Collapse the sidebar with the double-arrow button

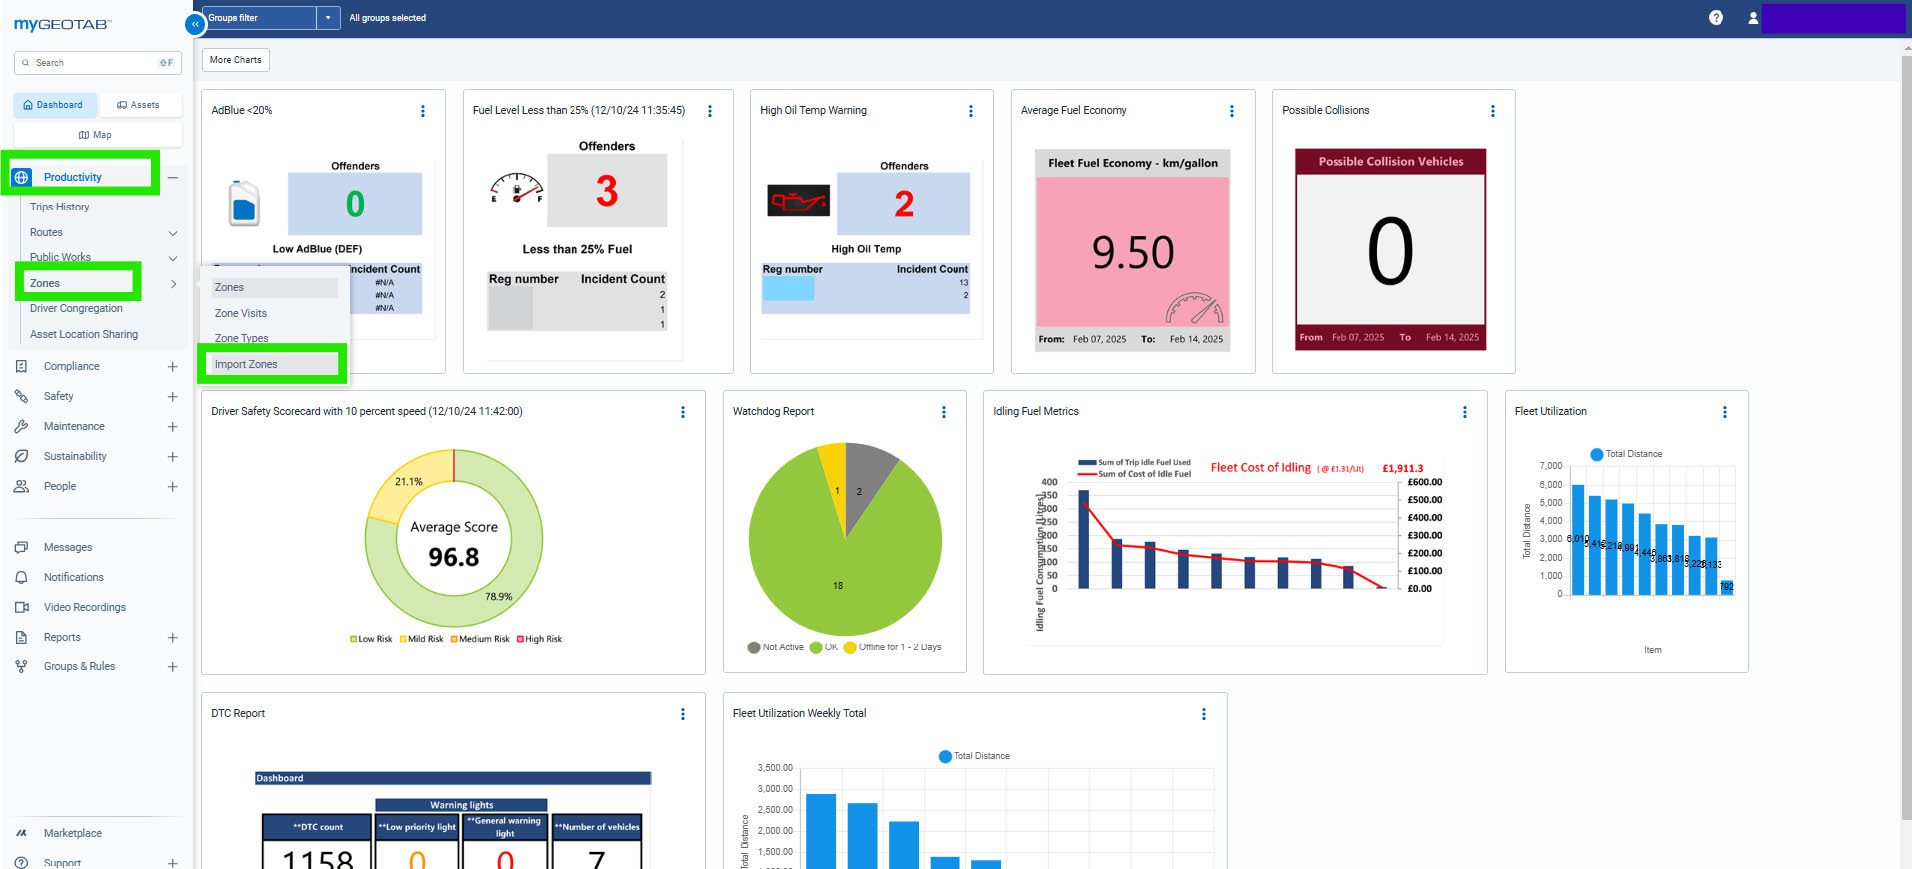pos(195,23)
